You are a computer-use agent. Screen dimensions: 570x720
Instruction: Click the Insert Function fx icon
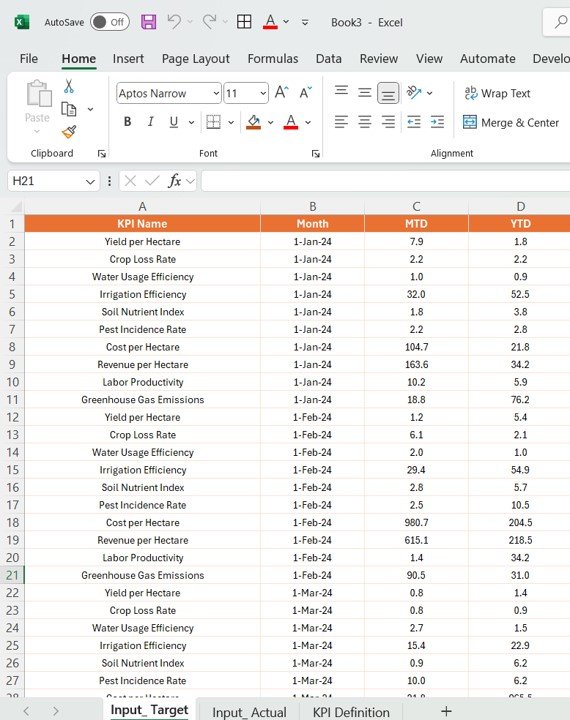click(x=175, y=181)
